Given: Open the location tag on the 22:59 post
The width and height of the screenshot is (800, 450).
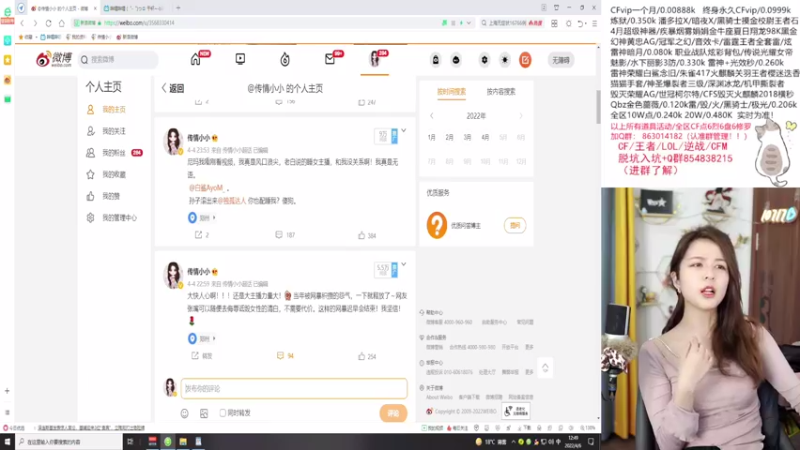Looking at the screenshot, I should pyautogui.click(x=202, y=338).
